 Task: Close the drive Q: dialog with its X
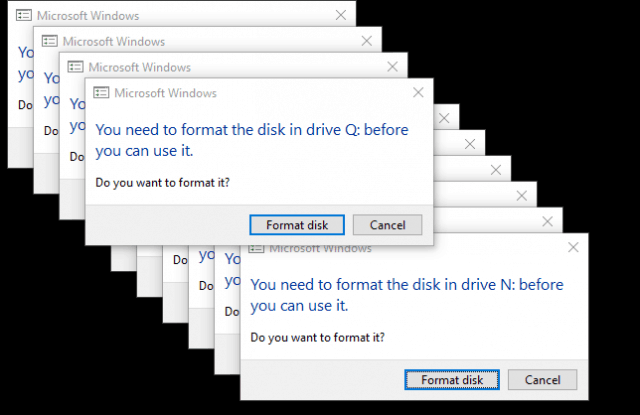tap(418, 92)
